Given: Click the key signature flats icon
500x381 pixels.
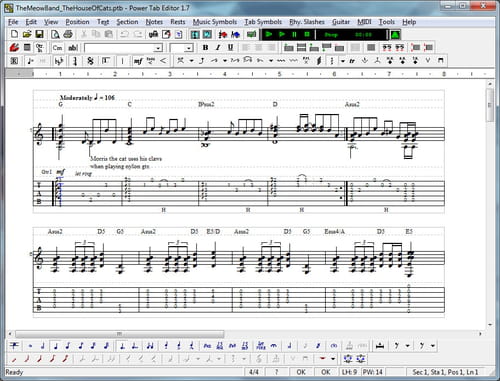Looking at the screenshot, I should [x=59, y=61].
